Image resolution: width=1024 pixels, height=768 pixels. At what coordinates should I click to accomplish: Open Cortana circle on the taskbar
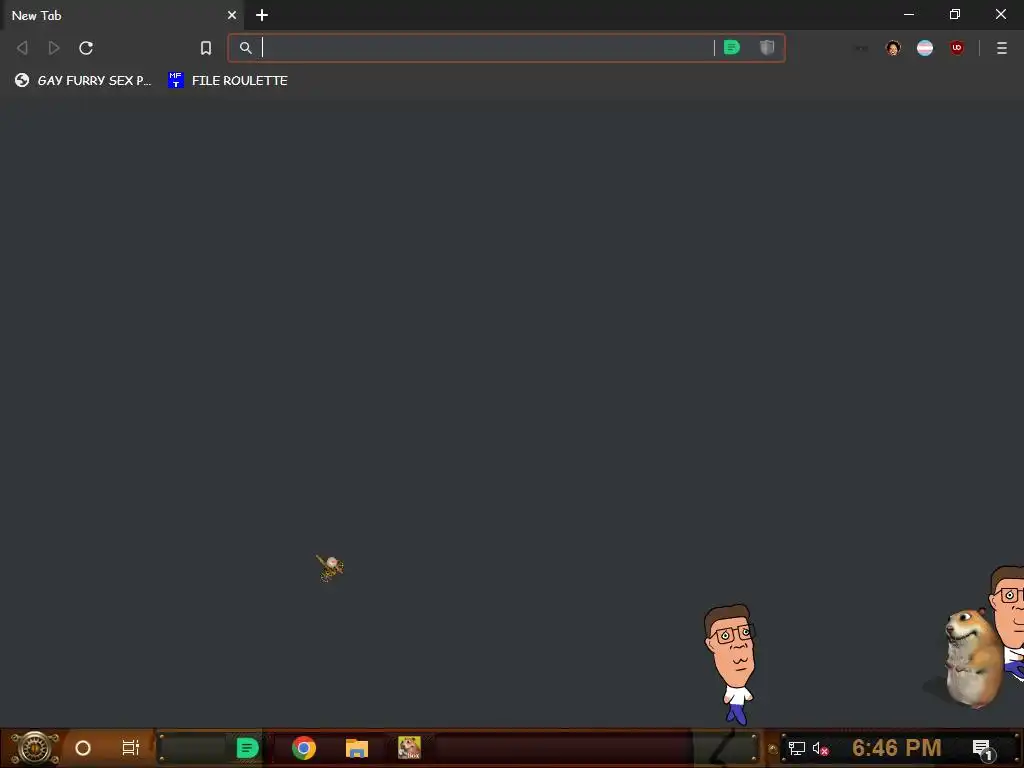pyautogui.click(x=83, y=748)
